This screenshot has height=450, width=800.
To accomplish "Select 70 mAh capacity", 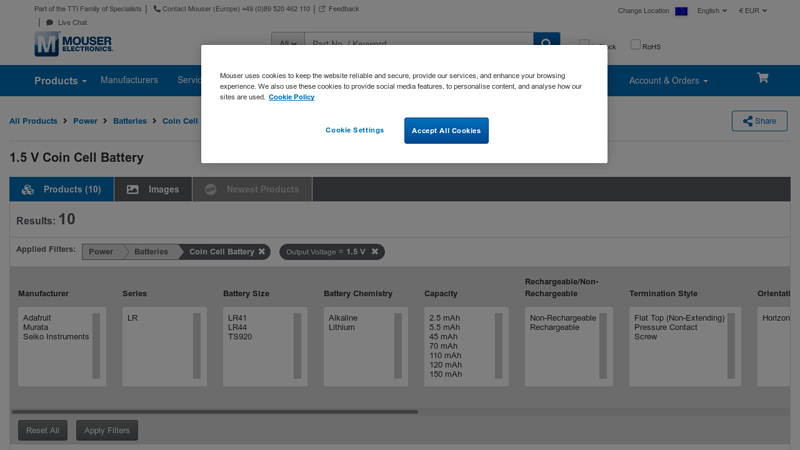I will tap(443, 346).
